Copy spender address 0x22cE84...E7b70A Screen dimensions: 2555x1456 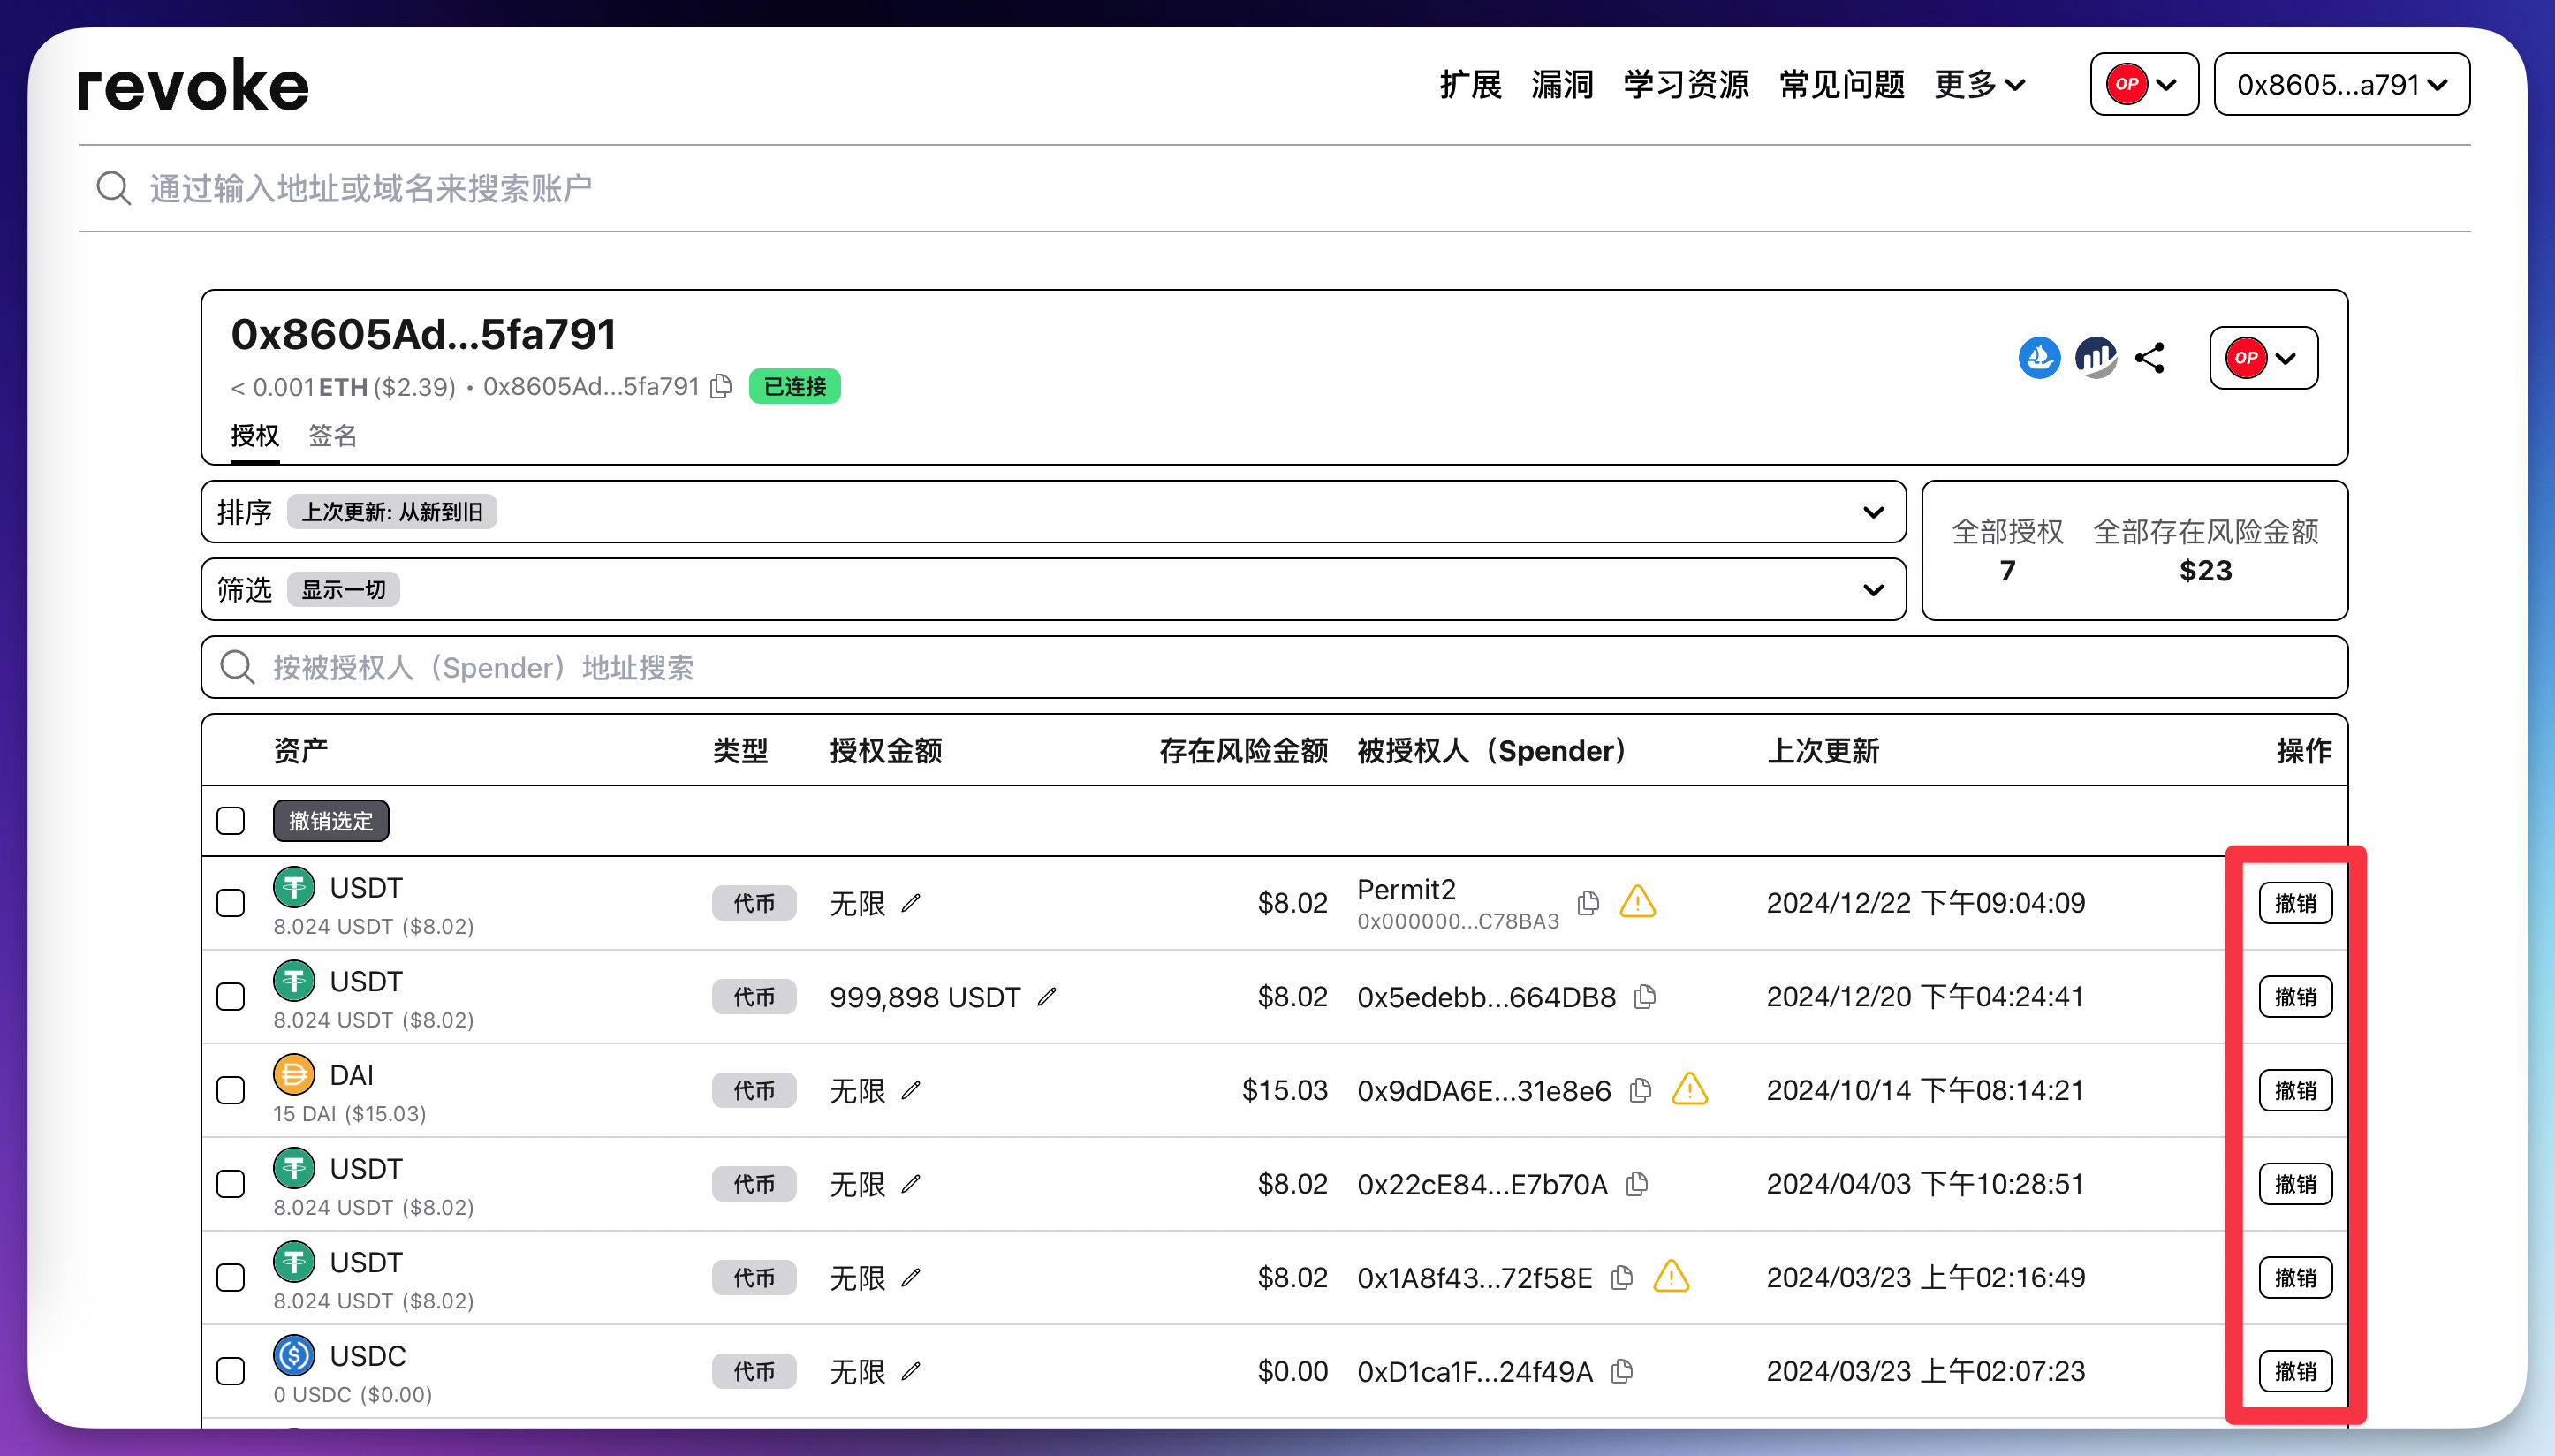(1637, 1184)
